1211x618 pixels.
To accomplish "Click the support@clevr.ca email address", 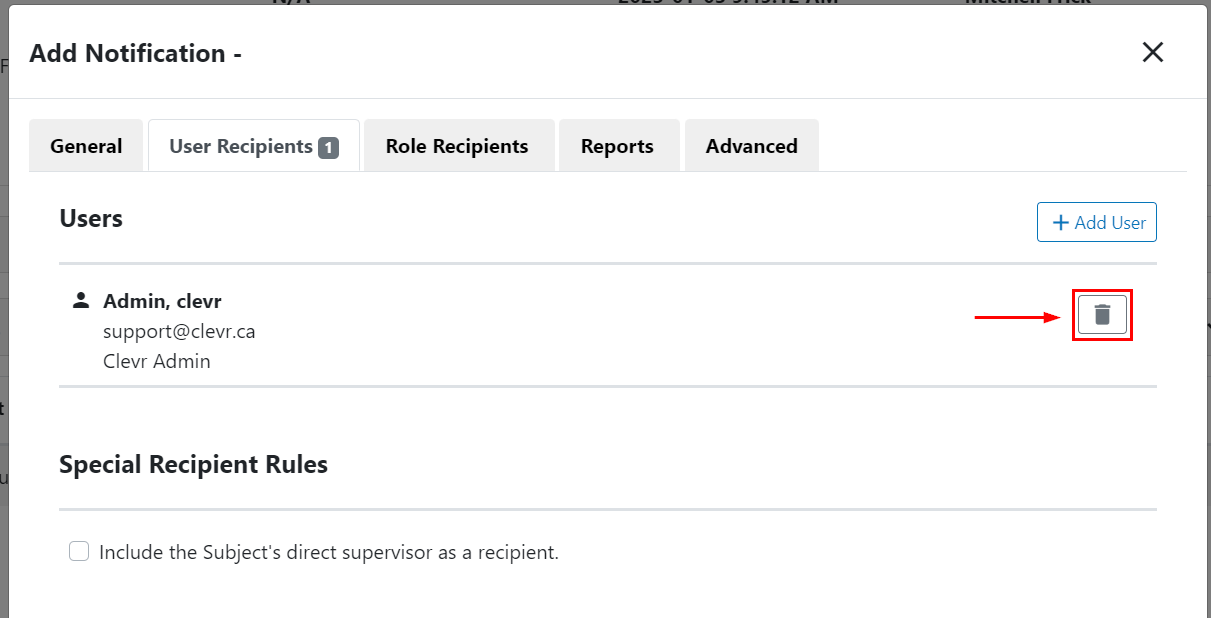I will [x=179, y=331].
